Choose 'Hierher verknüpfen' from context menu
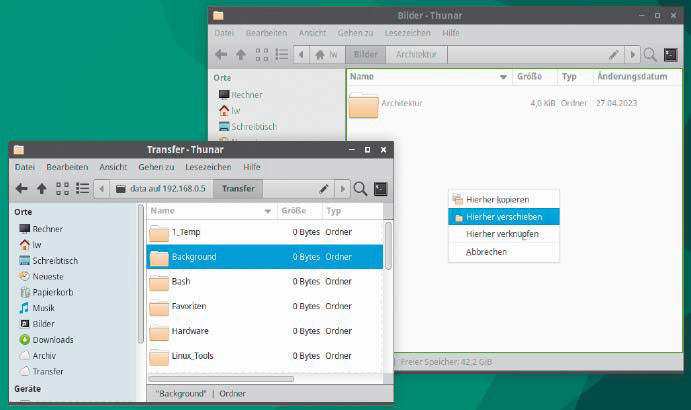691x410 pixels. pos(504,234)
